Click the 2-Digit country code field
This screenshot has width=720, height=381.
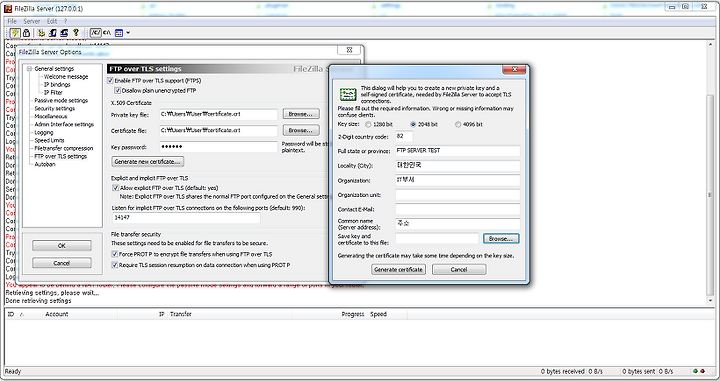(404, 136)
